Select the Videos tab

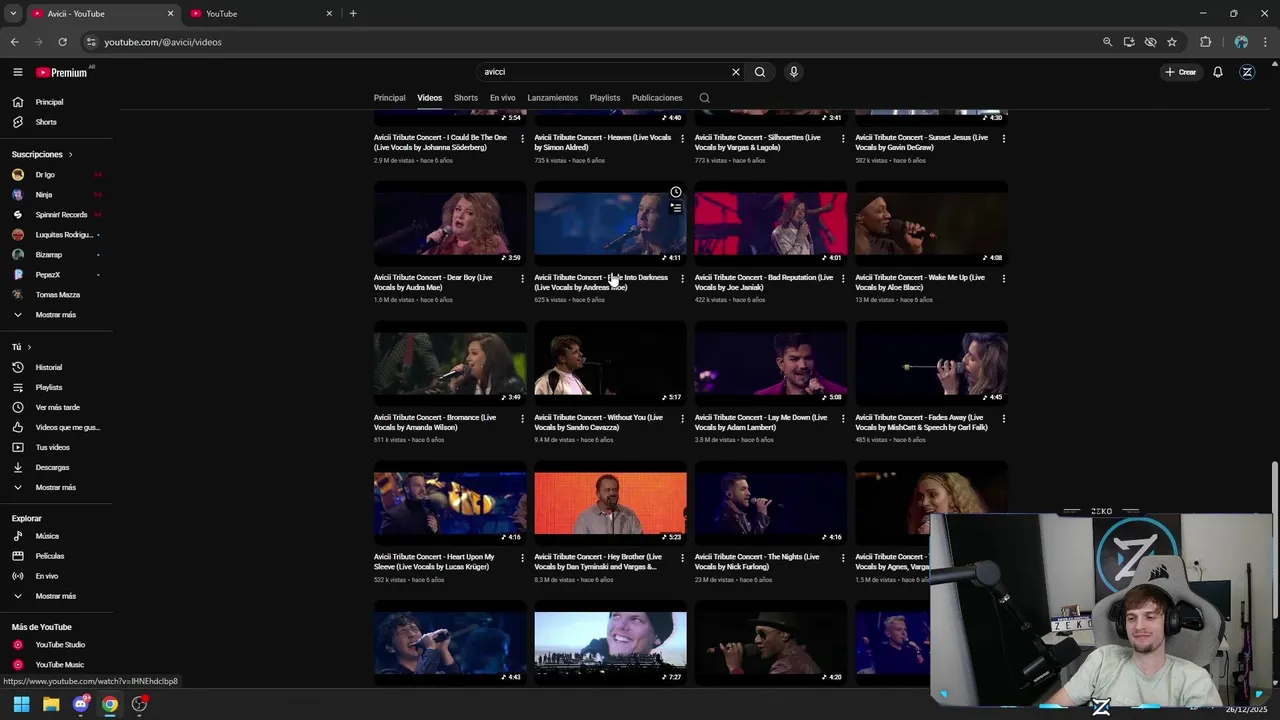430,98
